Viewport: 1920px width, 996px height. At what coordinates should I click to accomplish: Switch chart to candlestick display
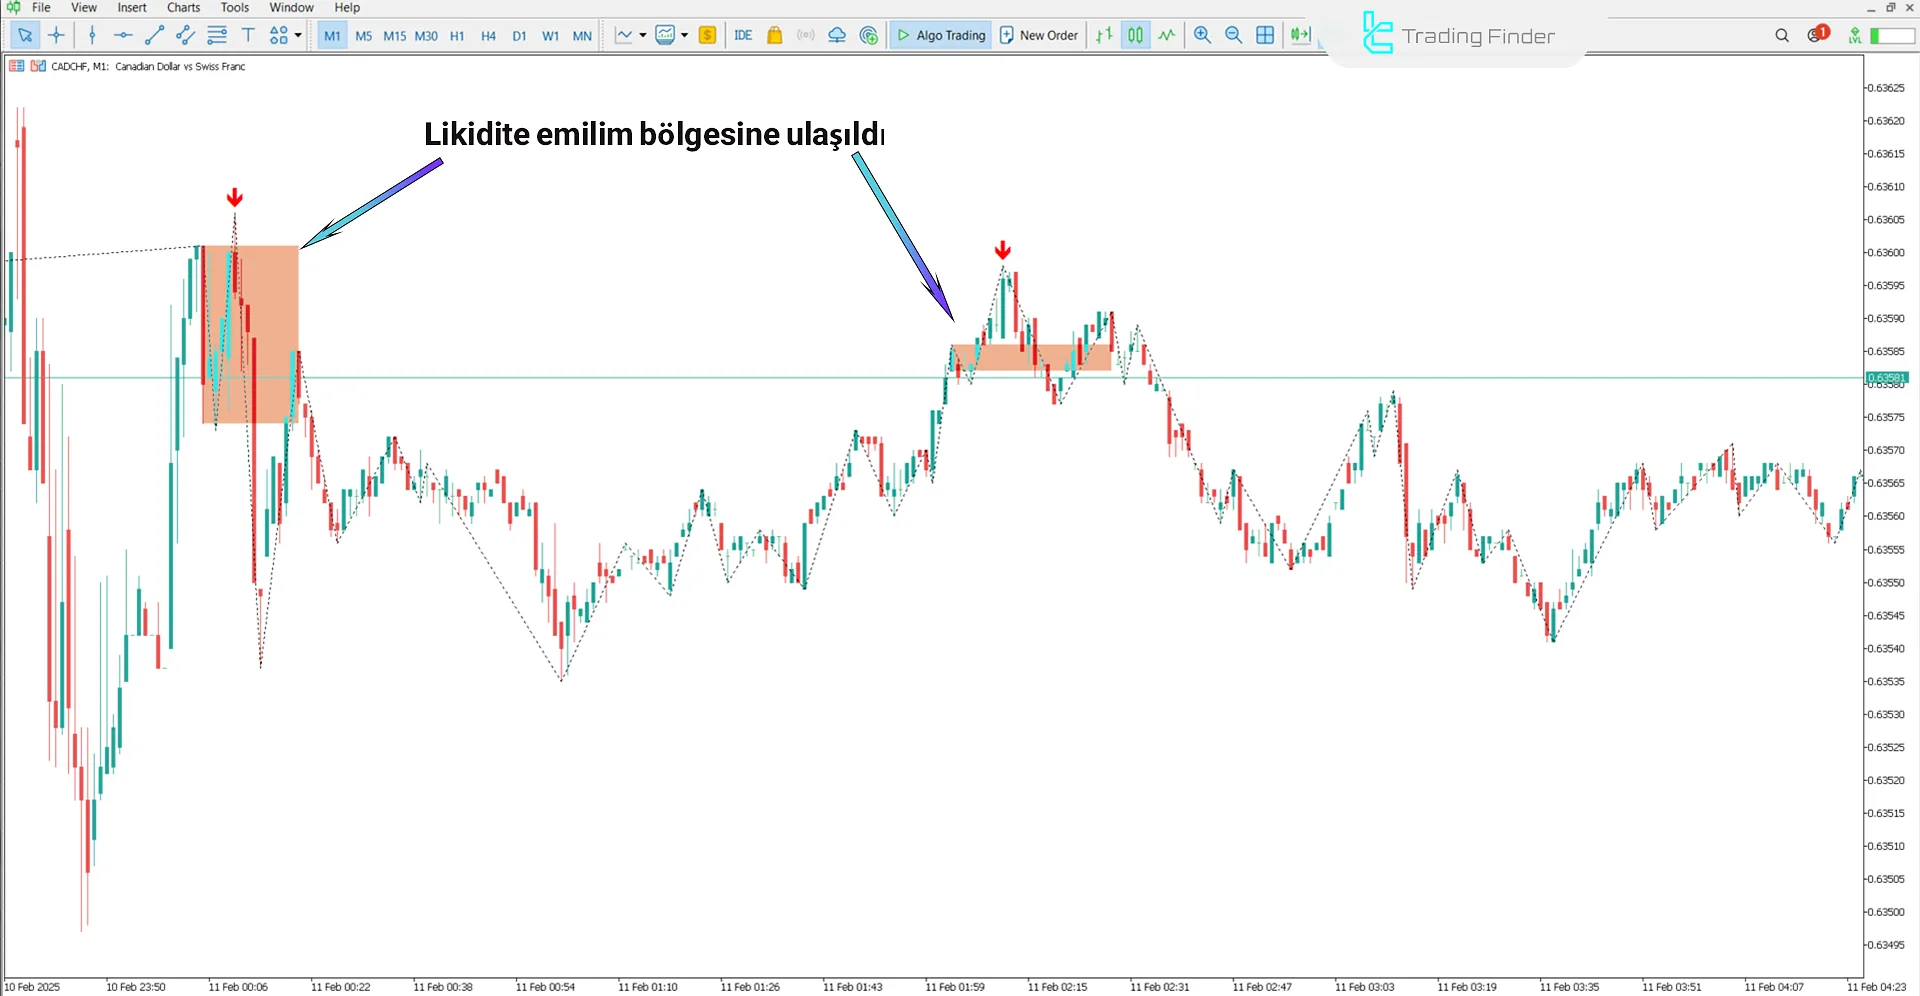1135,35
